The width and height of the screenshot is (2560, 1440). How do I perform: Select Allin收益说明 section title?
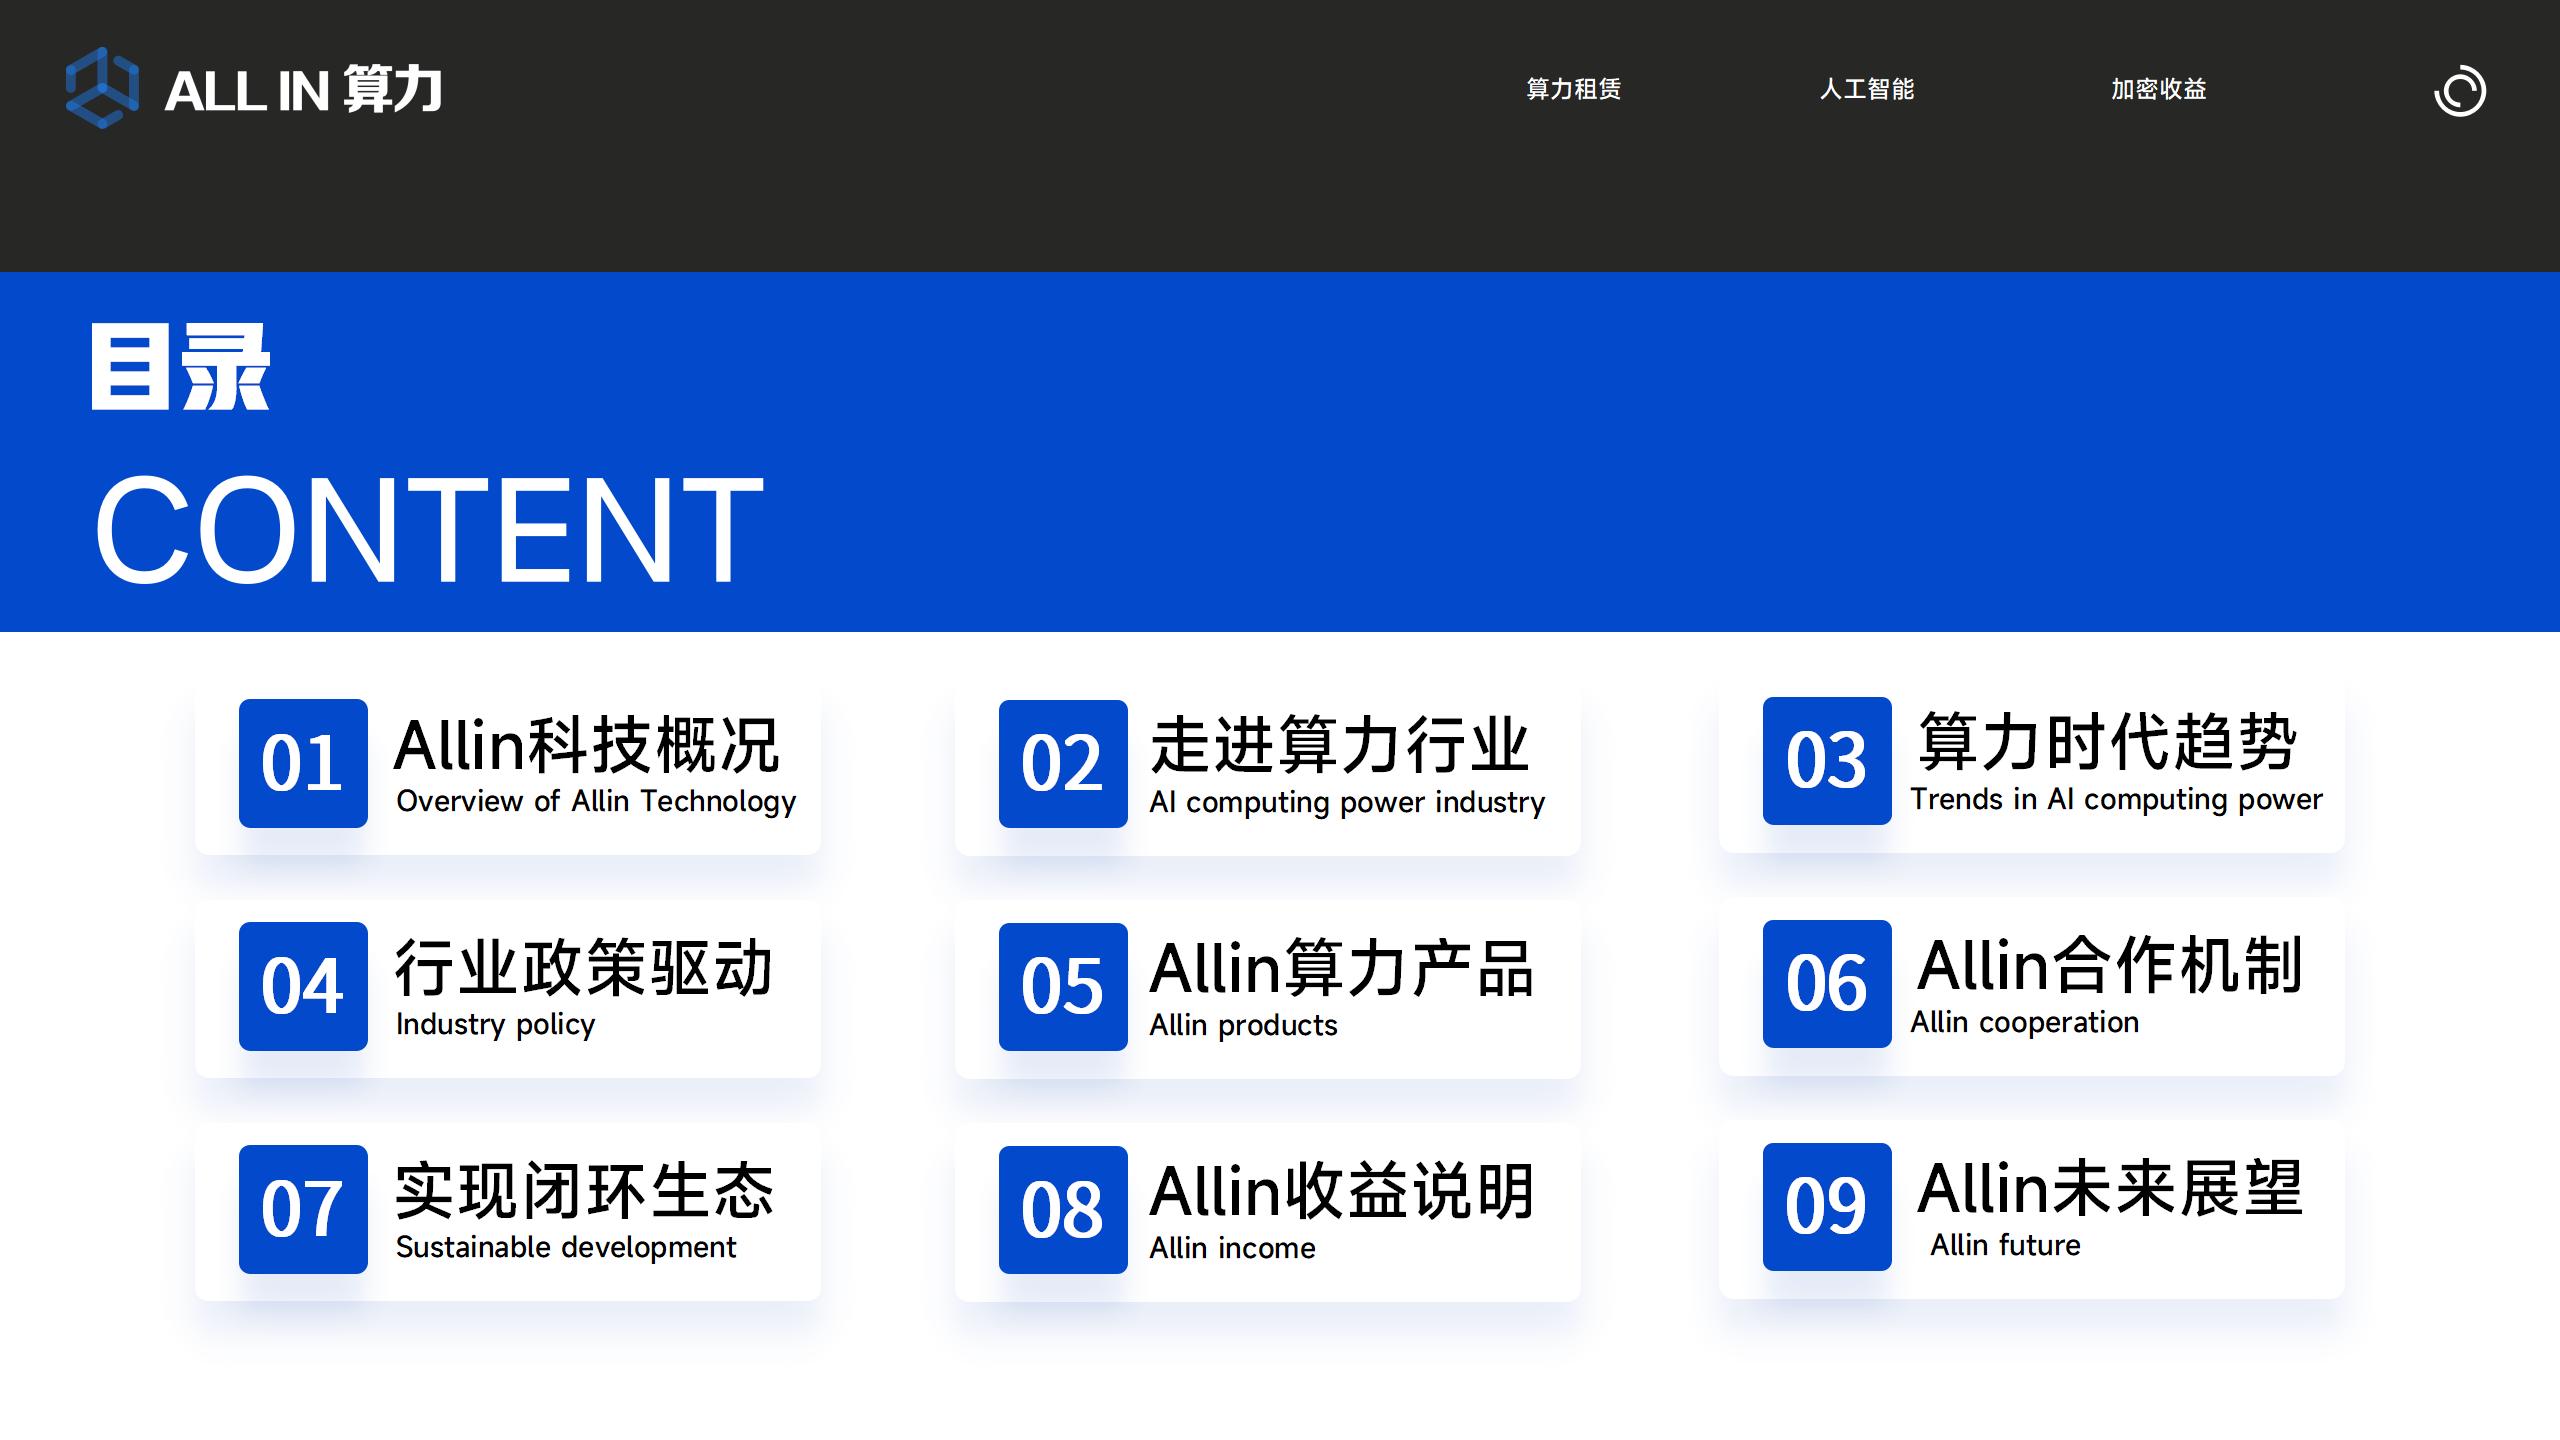tap(1342, 1191)
